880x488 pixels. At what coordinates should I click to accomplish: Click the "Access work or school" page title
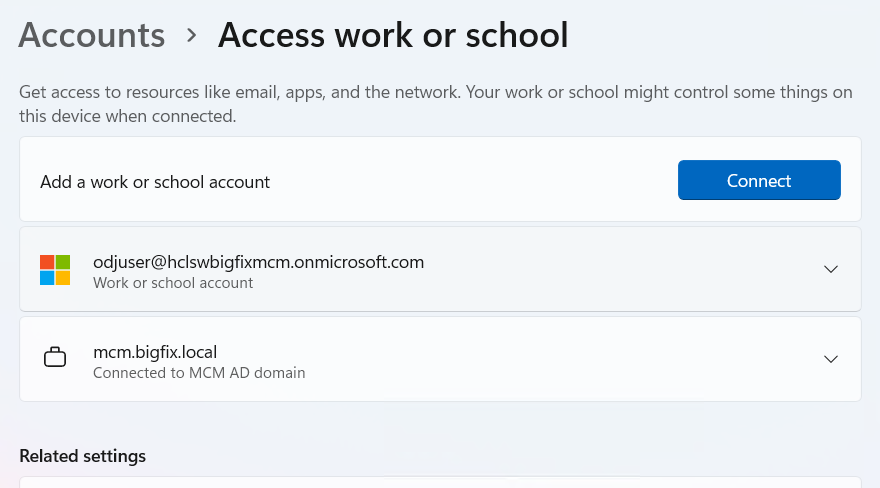pos(393,36)
